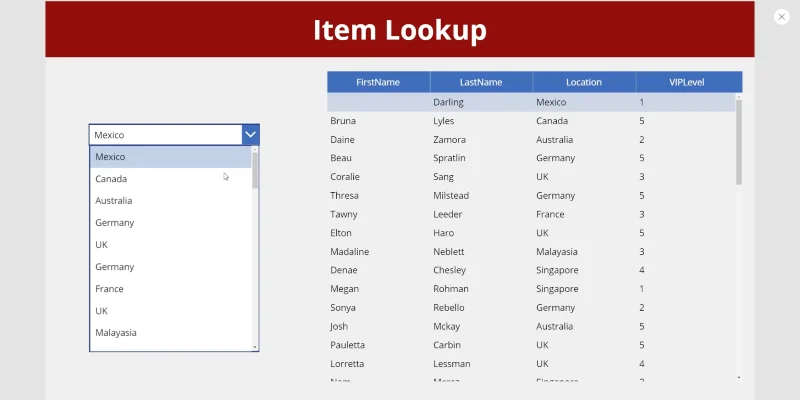Click the Location column header
This screenshot has width=800, height=400.
584,82
